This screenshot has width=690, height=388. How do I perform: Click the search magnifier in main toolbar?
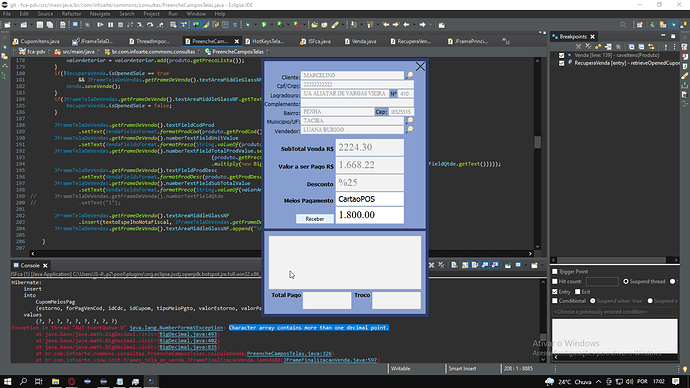(623, 25)
